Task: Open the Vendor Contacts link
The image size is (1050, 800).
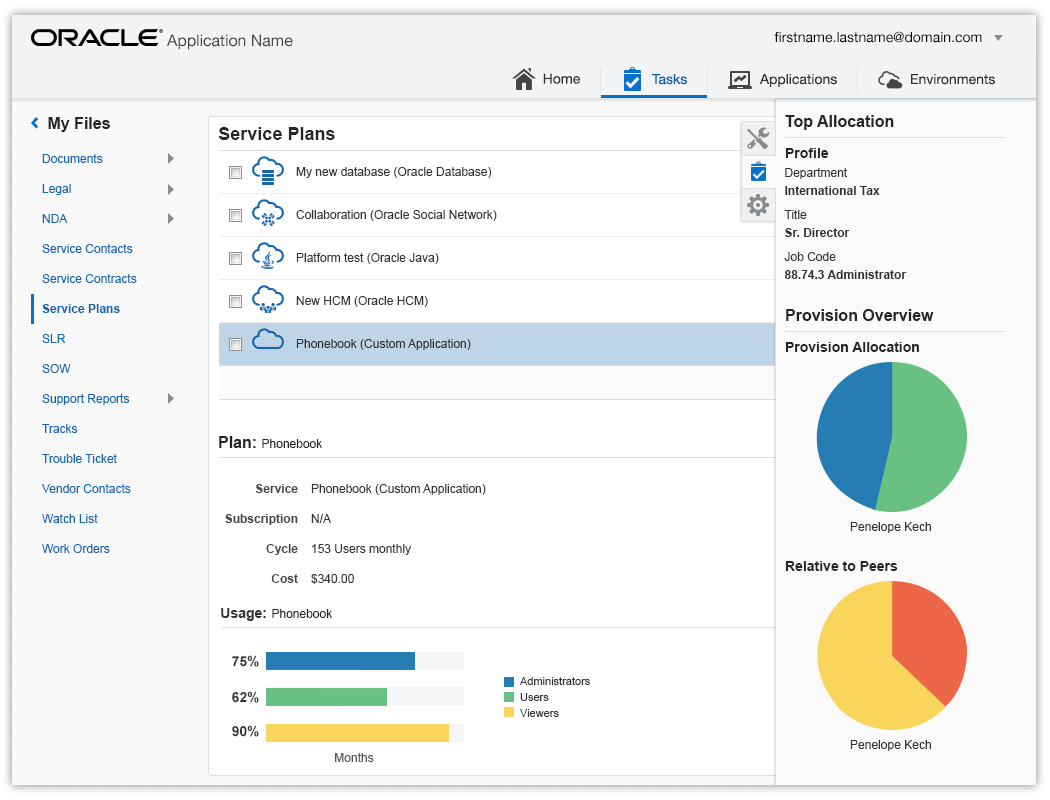Action: tap(86, 489)
